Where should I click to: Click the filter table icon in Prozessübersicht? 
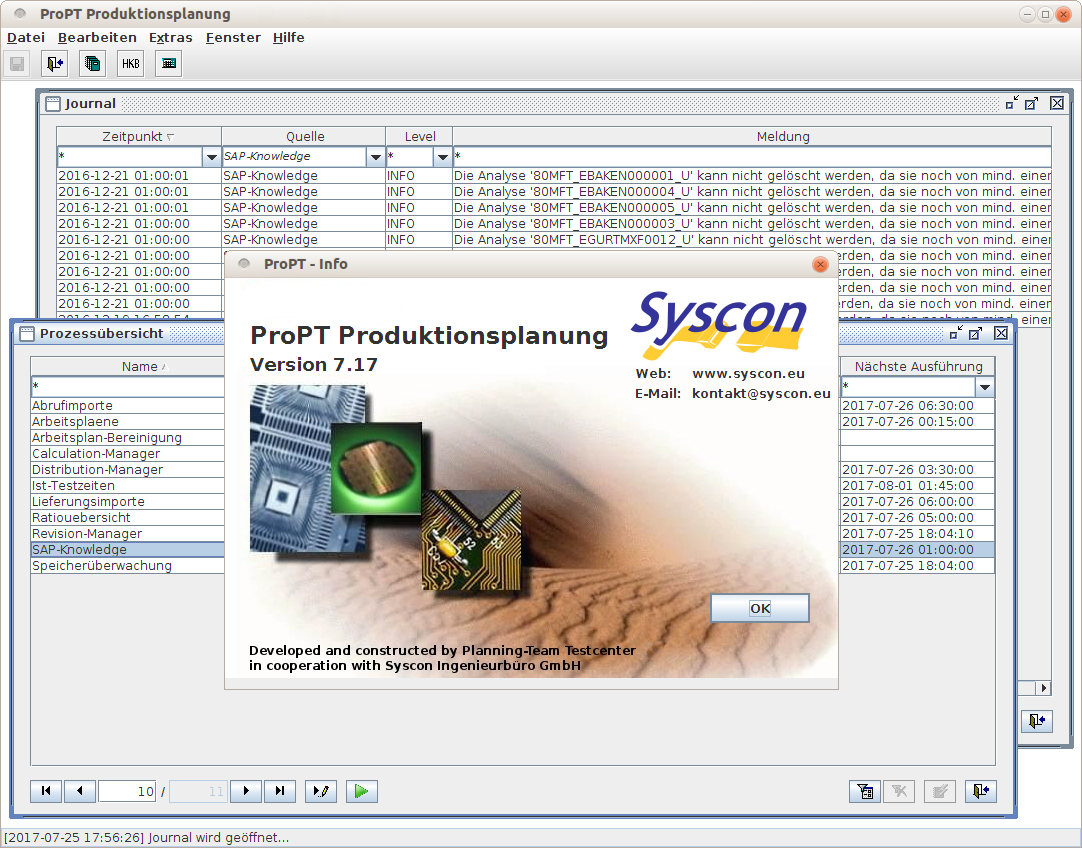pyautogui.click(x=865, y=791)
